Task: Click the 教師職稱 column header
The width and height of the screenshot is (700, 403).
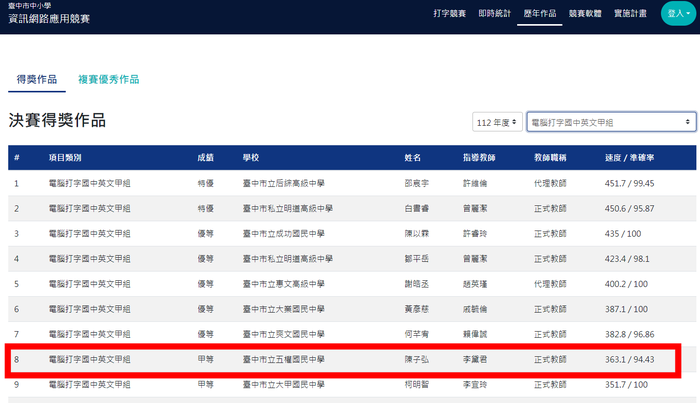Action: click(550, 158)
